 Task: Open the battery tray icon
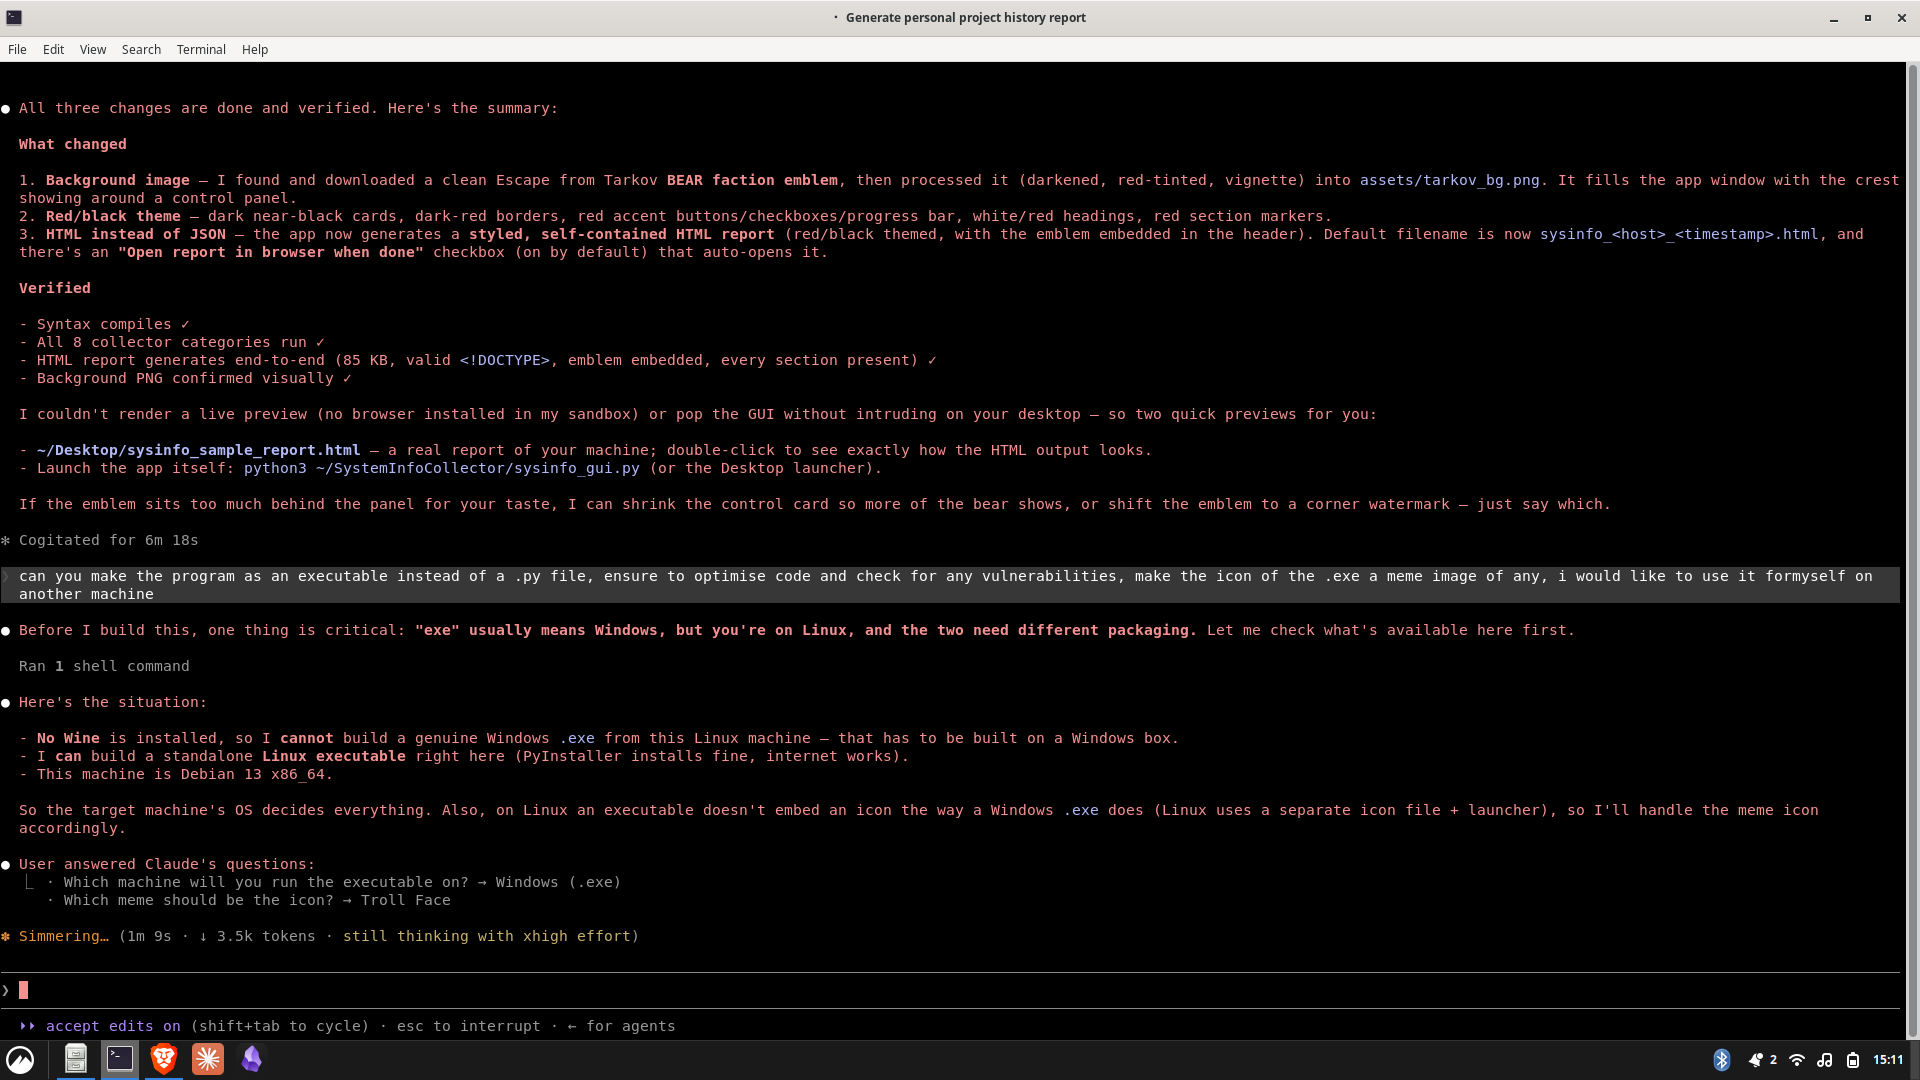tap(1853, 1060)
